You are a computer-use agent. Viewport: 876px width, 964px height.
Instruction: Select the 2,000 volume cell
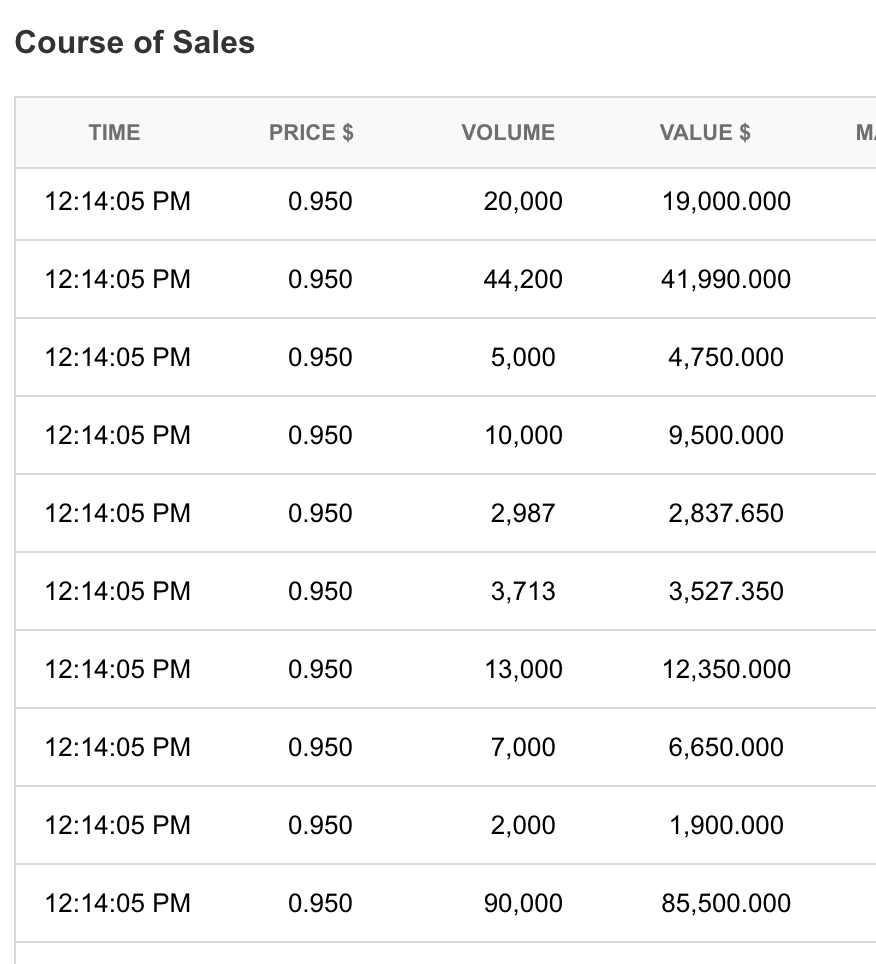pos(523,826)
